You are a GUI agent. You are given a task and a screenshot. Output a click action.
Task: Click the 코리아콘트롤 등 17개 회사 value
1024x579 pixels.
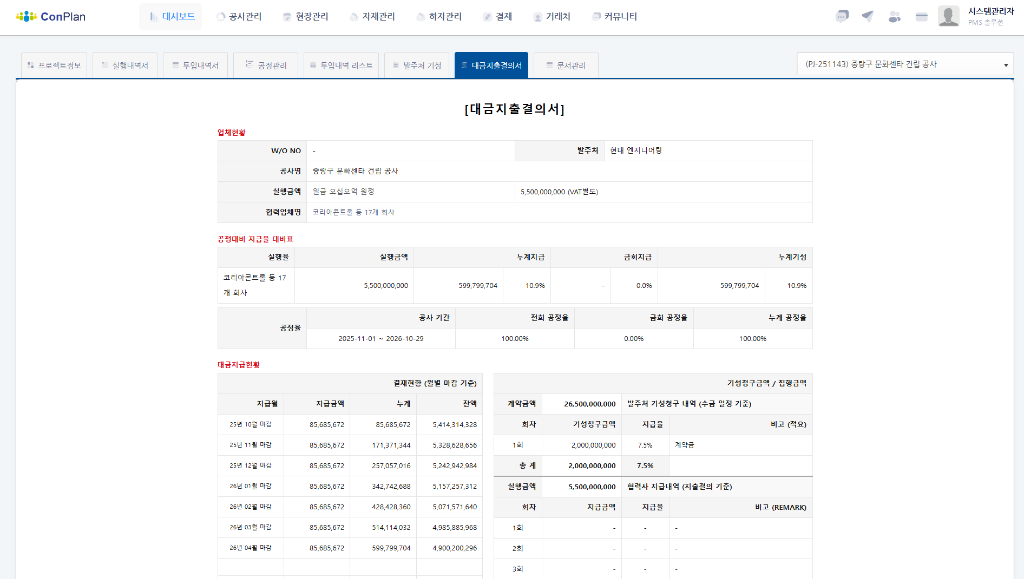[353, 212]
